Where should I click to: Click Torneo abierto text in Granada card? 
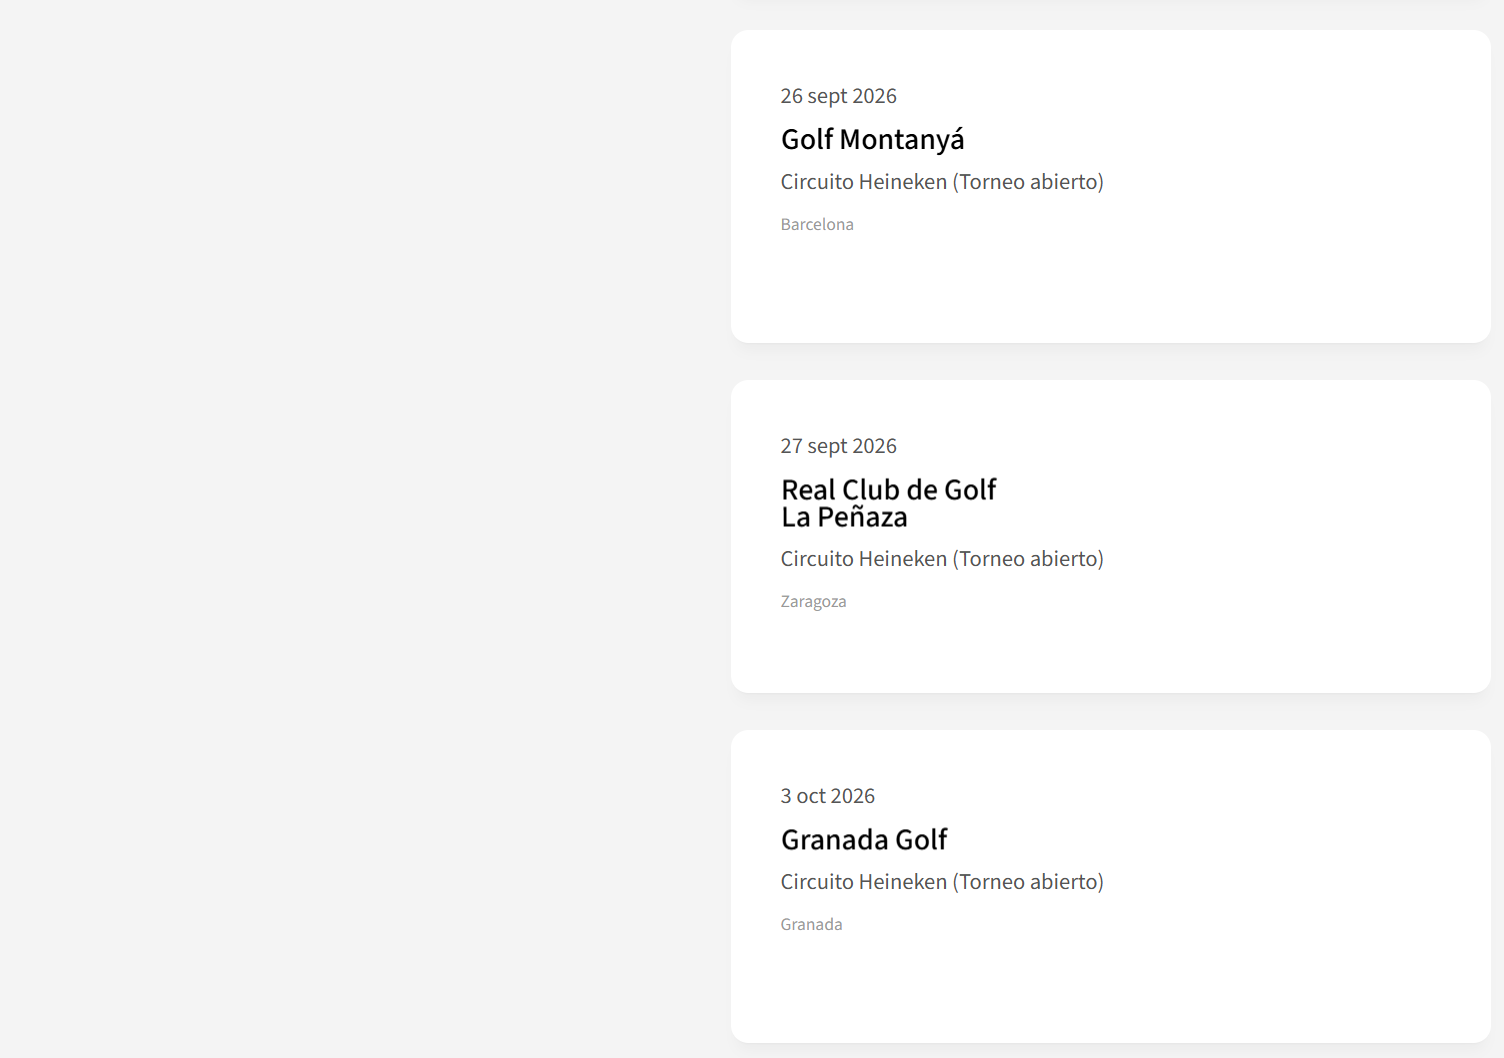click(1029, 882)
